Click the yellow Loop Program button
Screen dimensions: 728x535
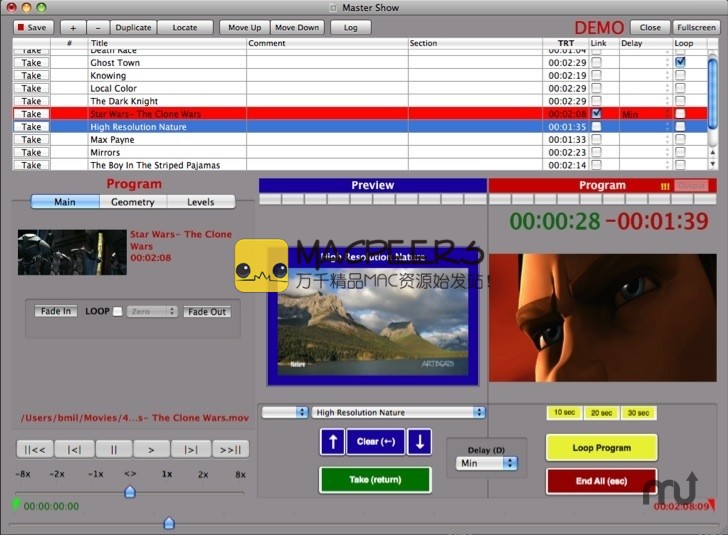coord(601,448)
